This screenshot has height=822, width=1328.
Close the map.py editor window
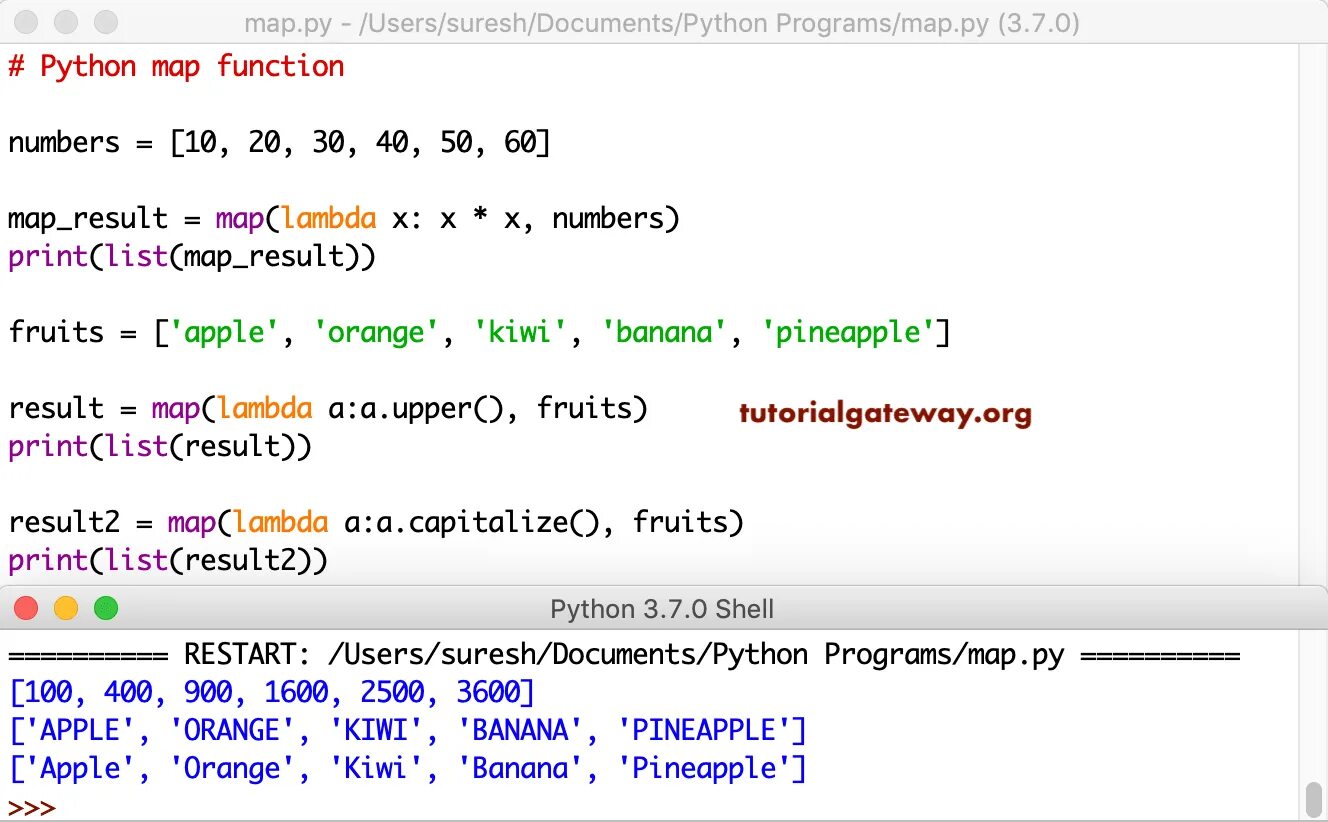pos(27,22)
